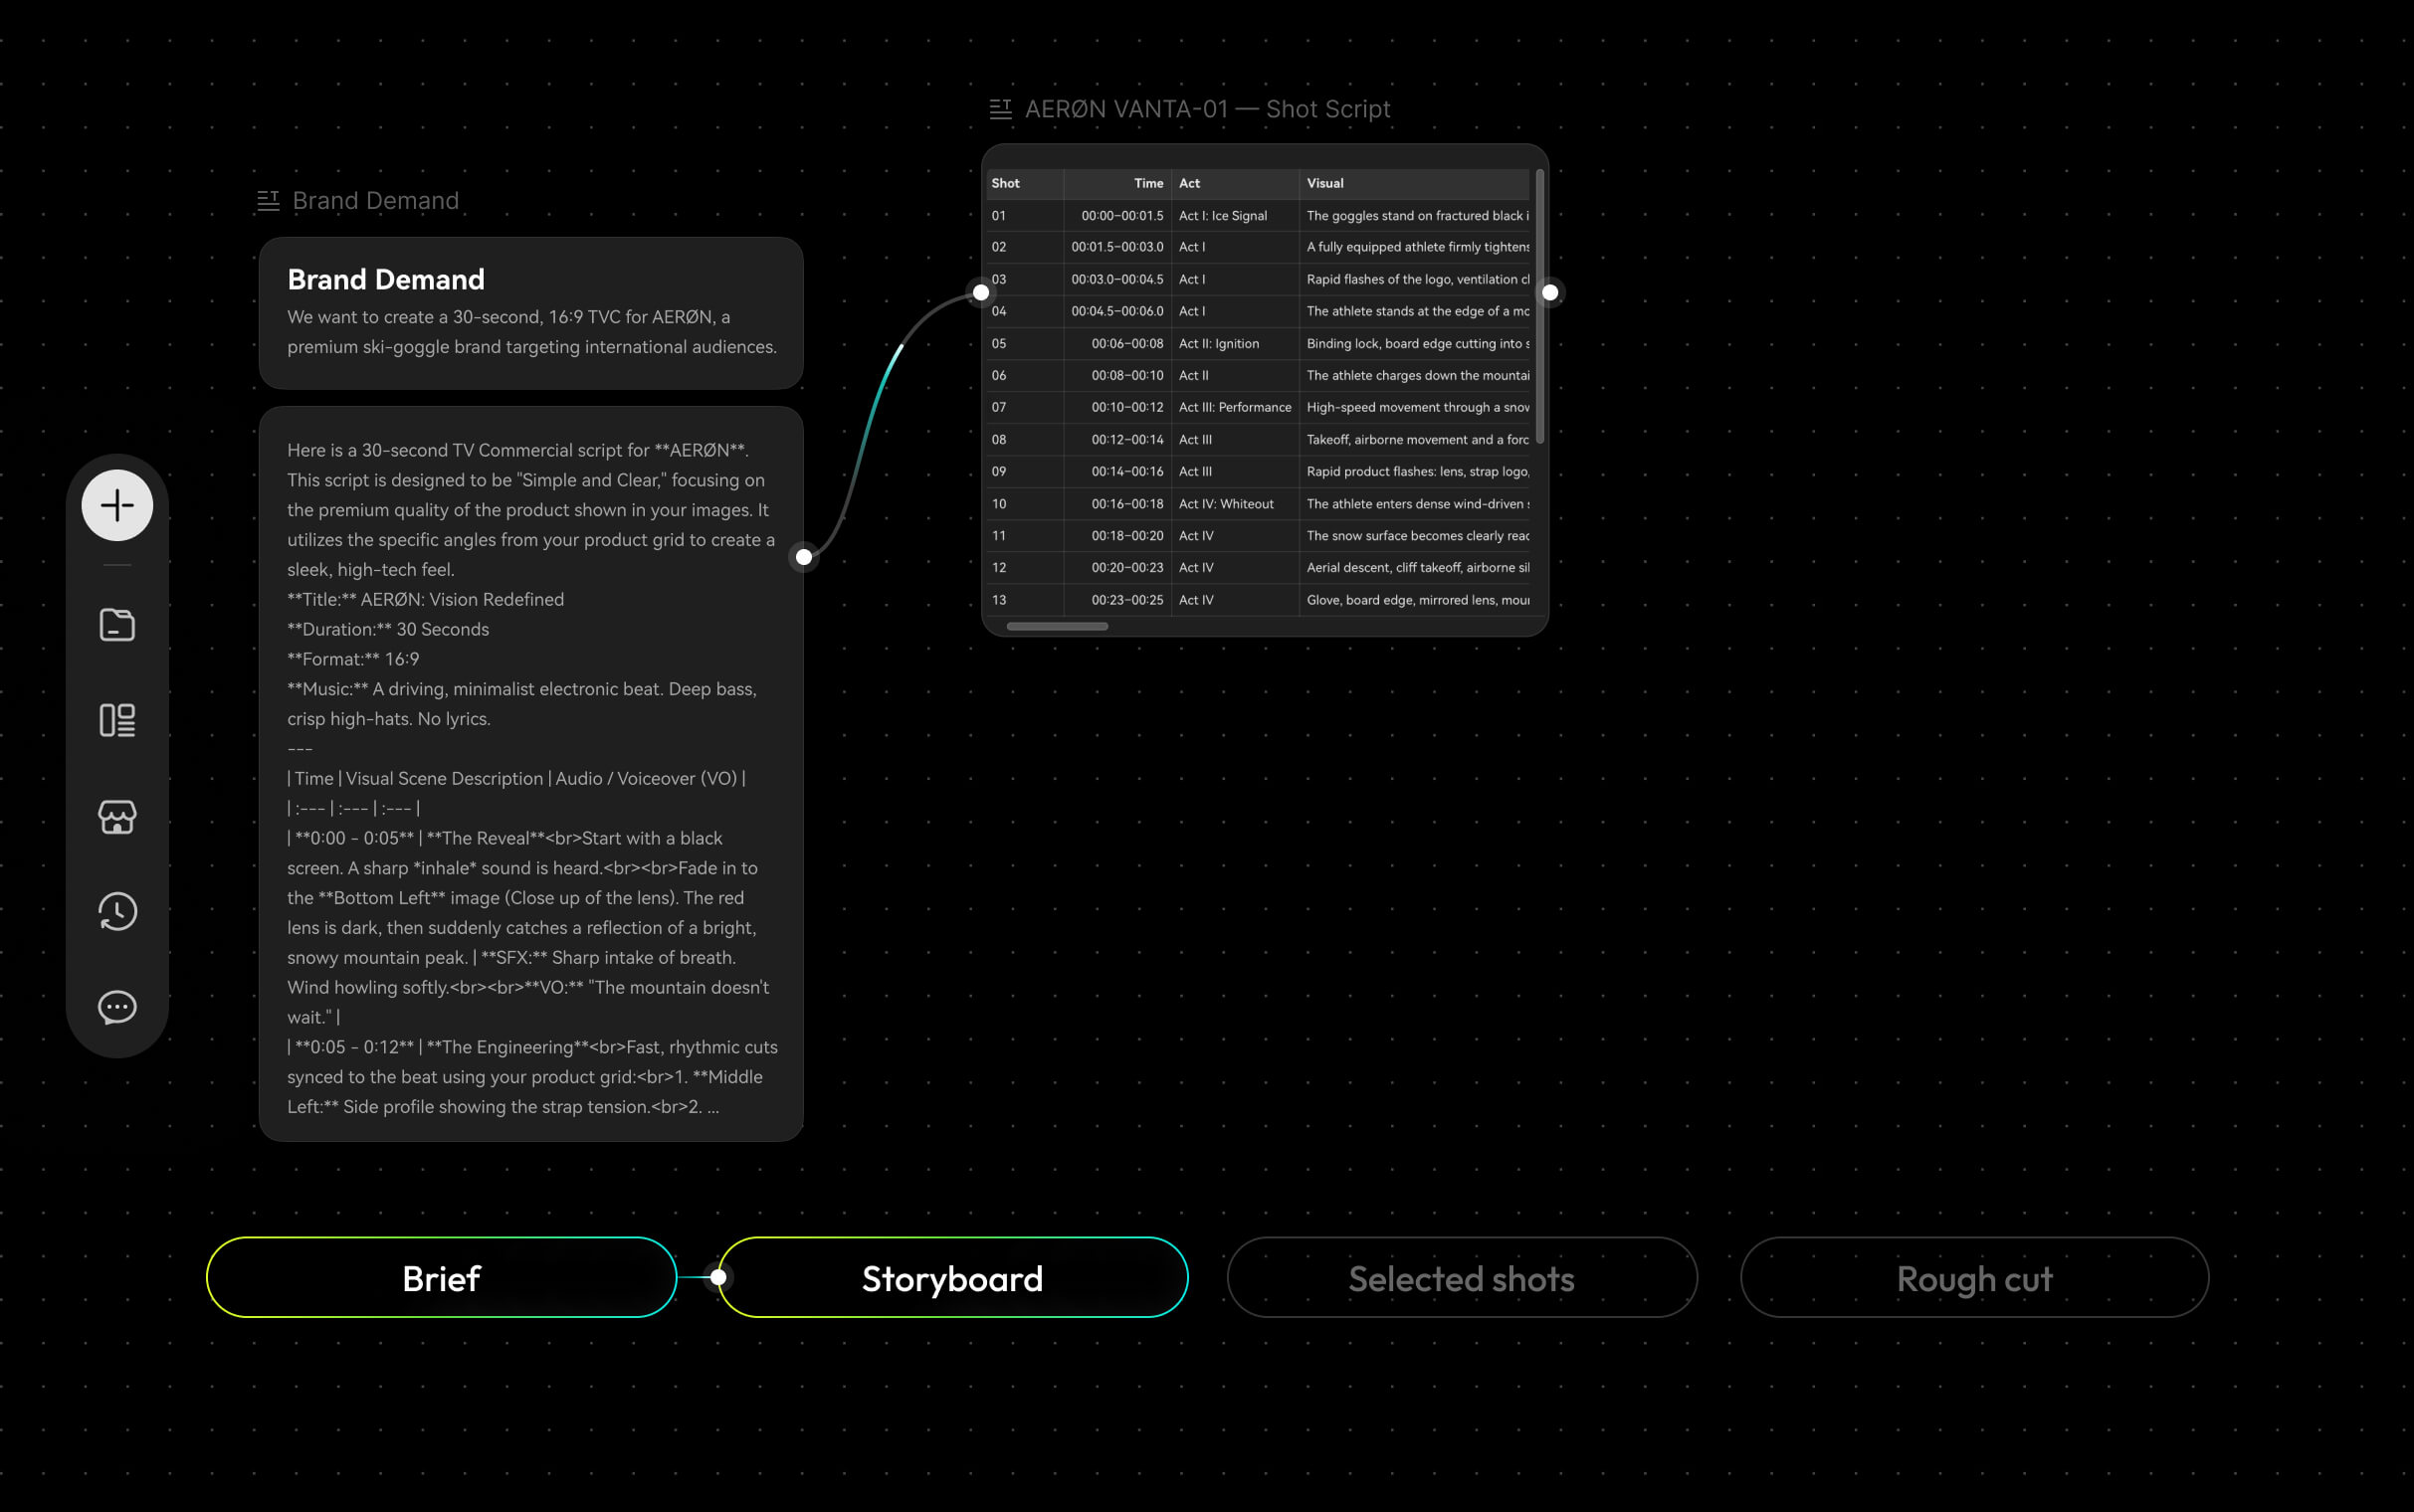Click visual cell 'The goggles stand on fractured black'
2414x1512 pixels.
coord(1415,215)
